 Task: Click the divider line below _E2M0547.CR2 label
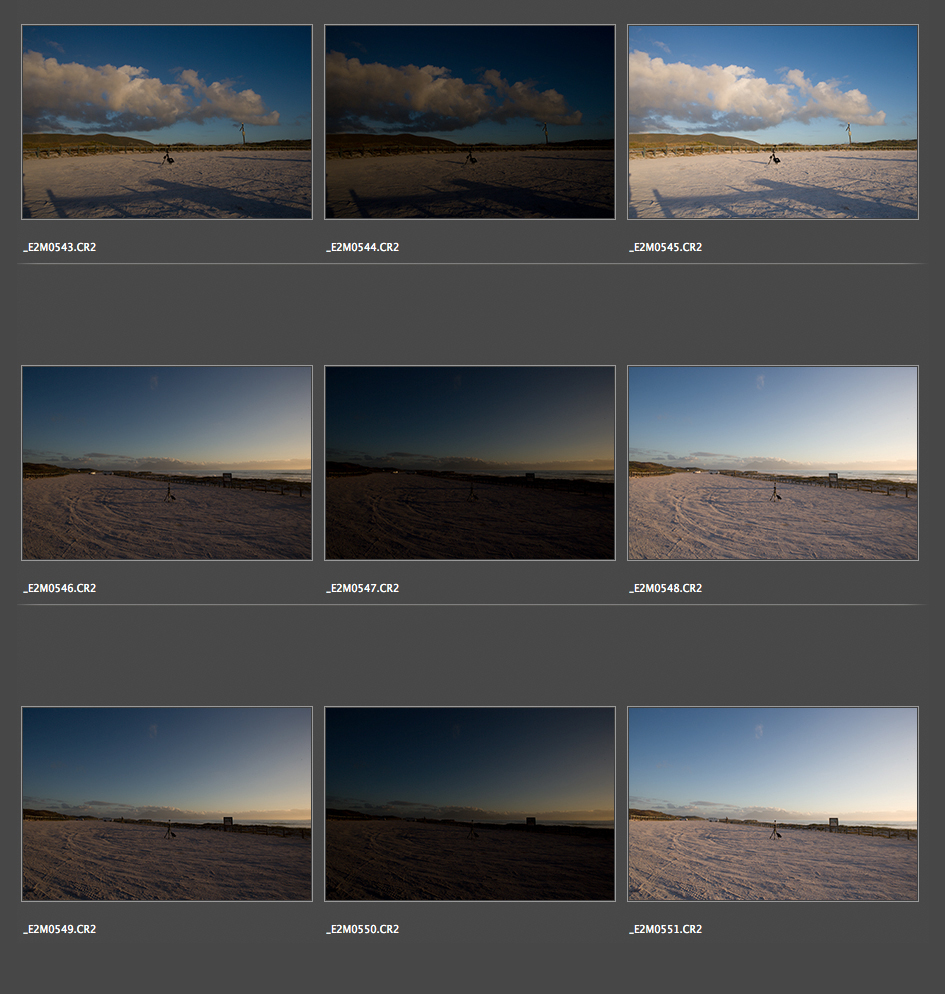click(x=470, y=605)
